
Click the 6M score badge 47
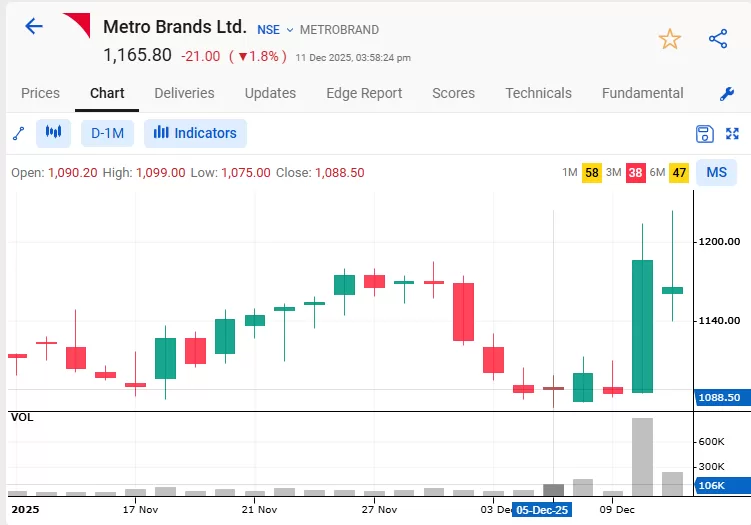pyautogui.click(x=679, y=173)
